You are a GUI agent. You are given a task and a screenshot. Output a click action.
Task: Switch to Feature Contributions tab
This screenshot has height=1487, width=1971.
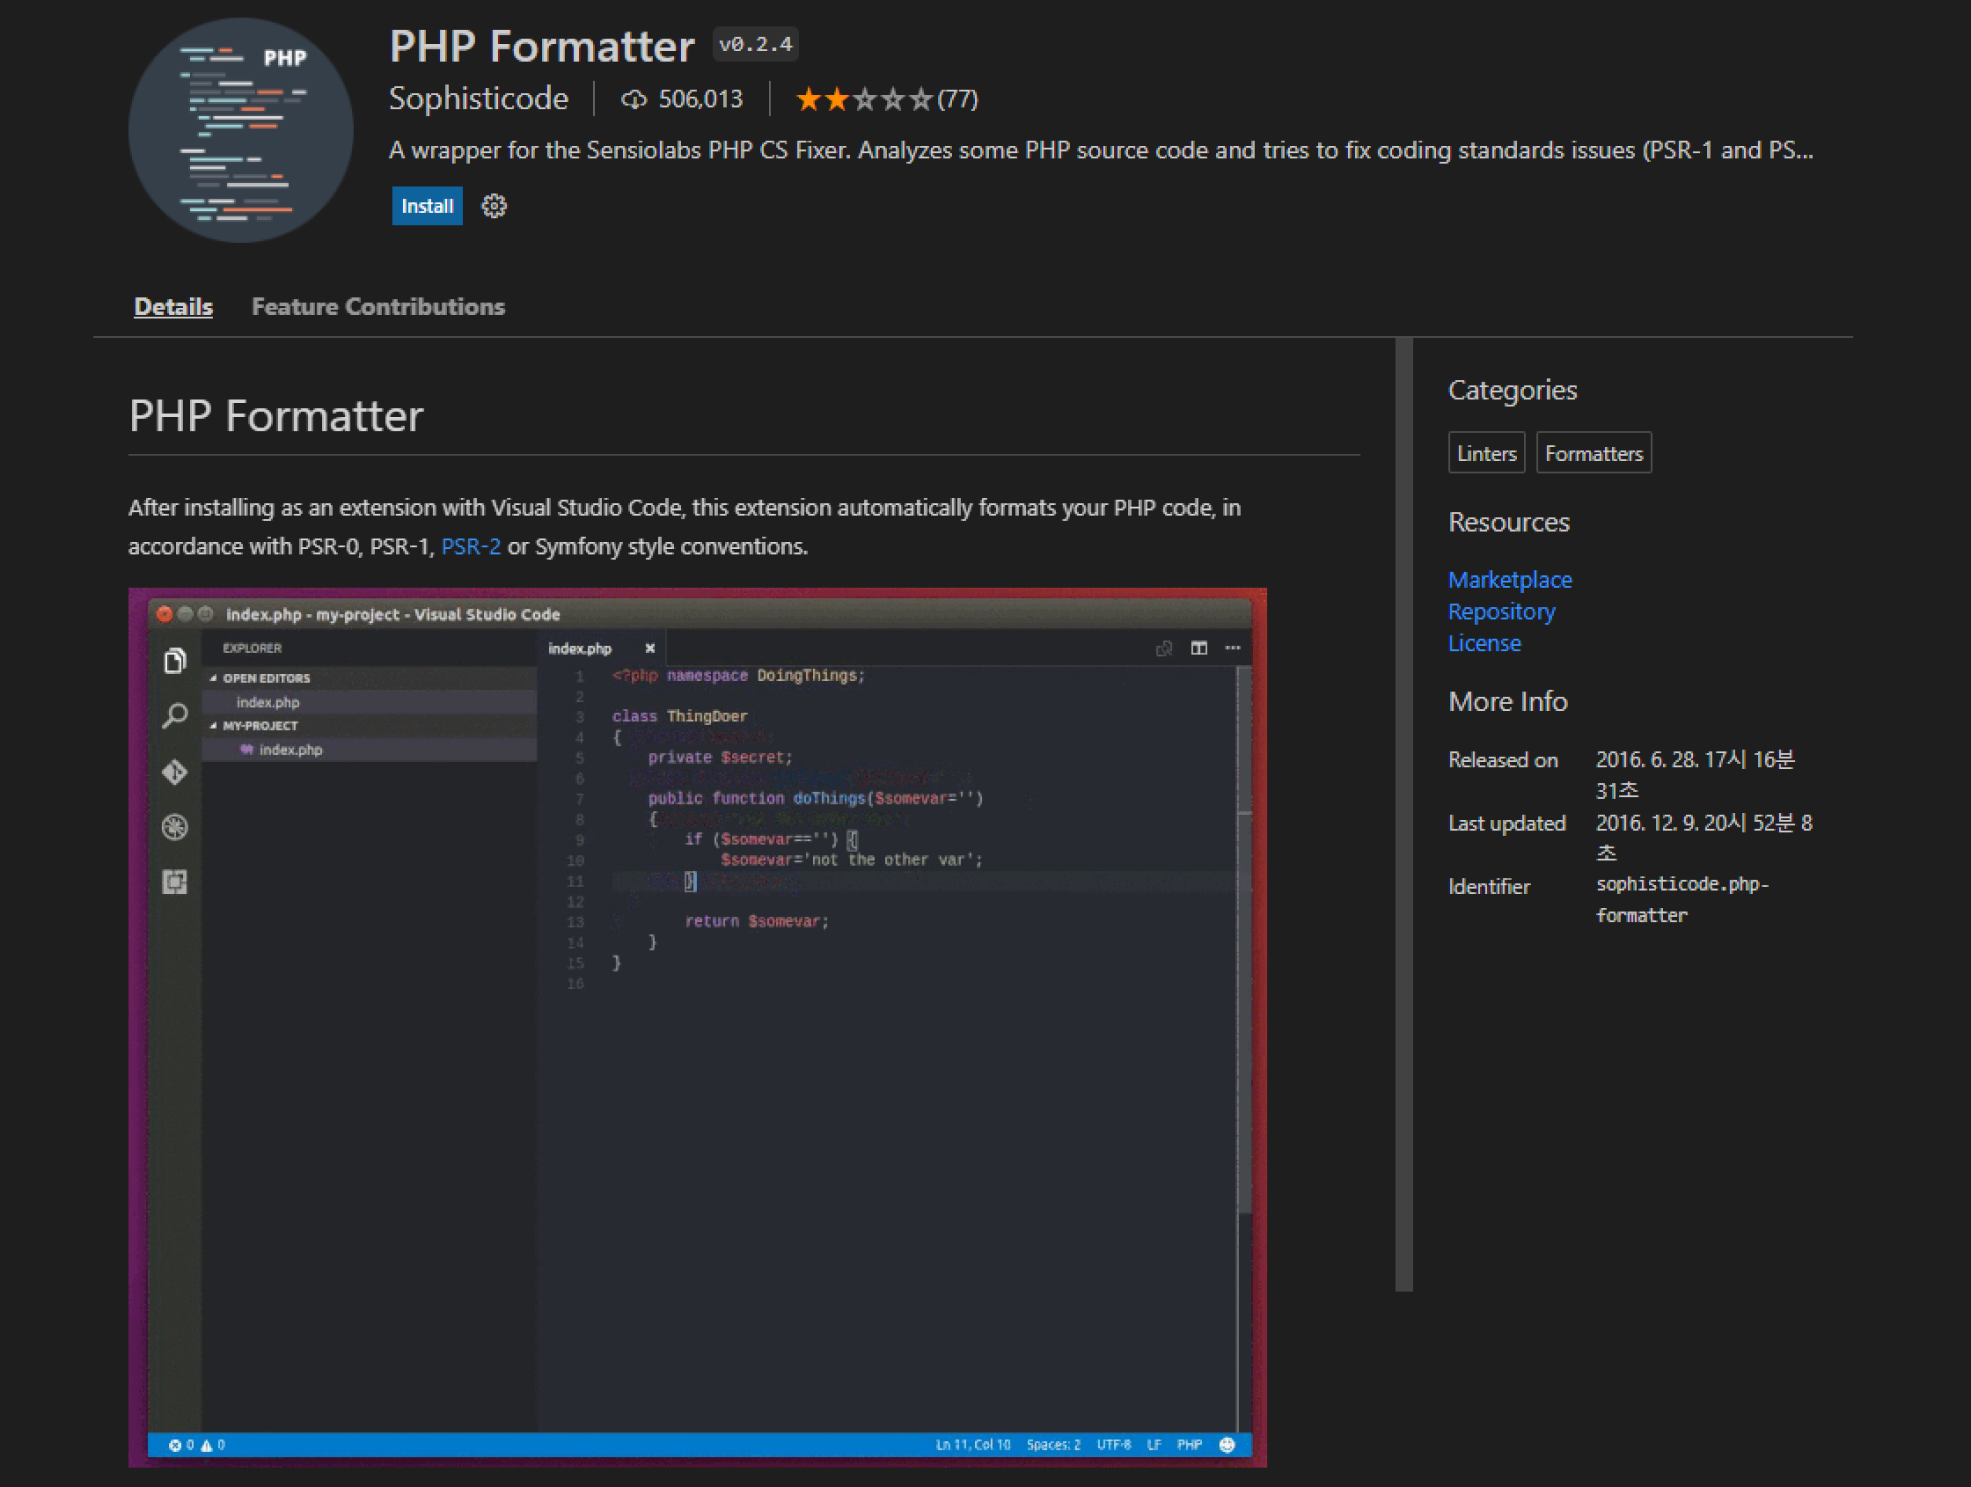[x=378, y=306]
